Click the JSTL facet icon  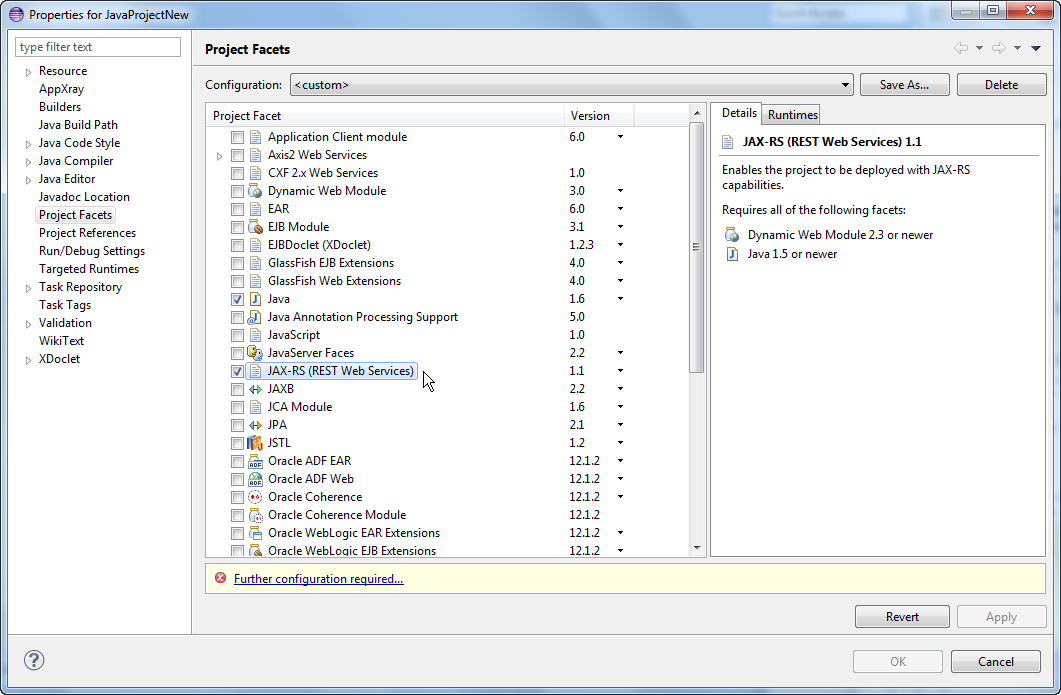[x=254, y=442]
